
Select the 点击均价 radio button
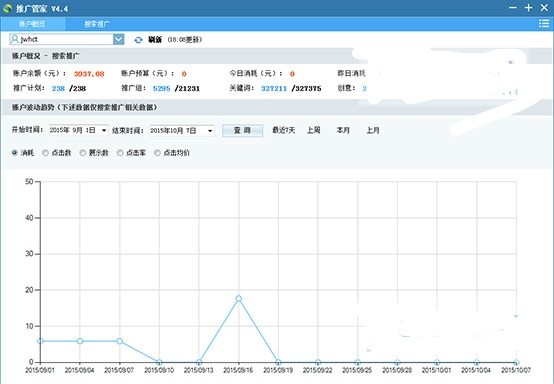pyautogui.click(x=157, y=153)
